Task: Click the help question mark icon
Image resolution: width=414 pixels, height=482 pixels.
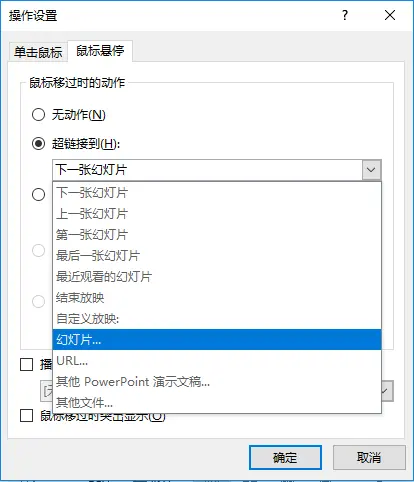Action: (345, 15)
